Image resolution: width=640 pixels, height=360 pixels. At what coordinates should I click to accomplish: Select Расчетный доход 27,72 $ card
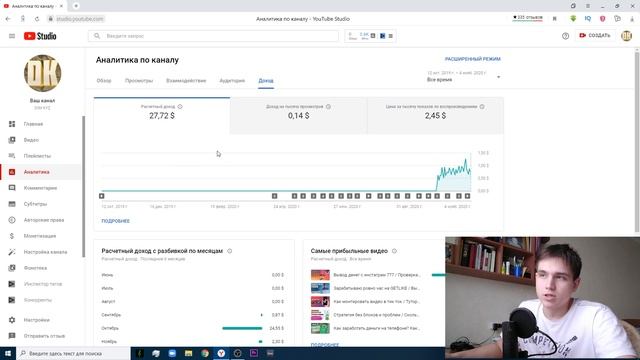tap(162, 116)
